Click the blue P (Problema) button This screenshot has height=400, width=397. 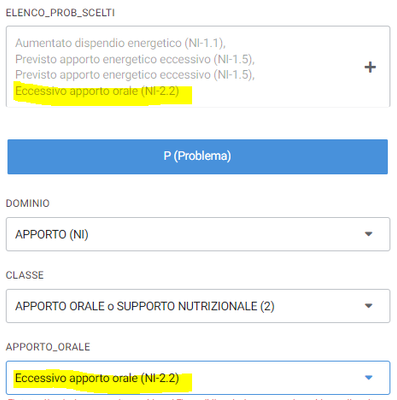198,156
